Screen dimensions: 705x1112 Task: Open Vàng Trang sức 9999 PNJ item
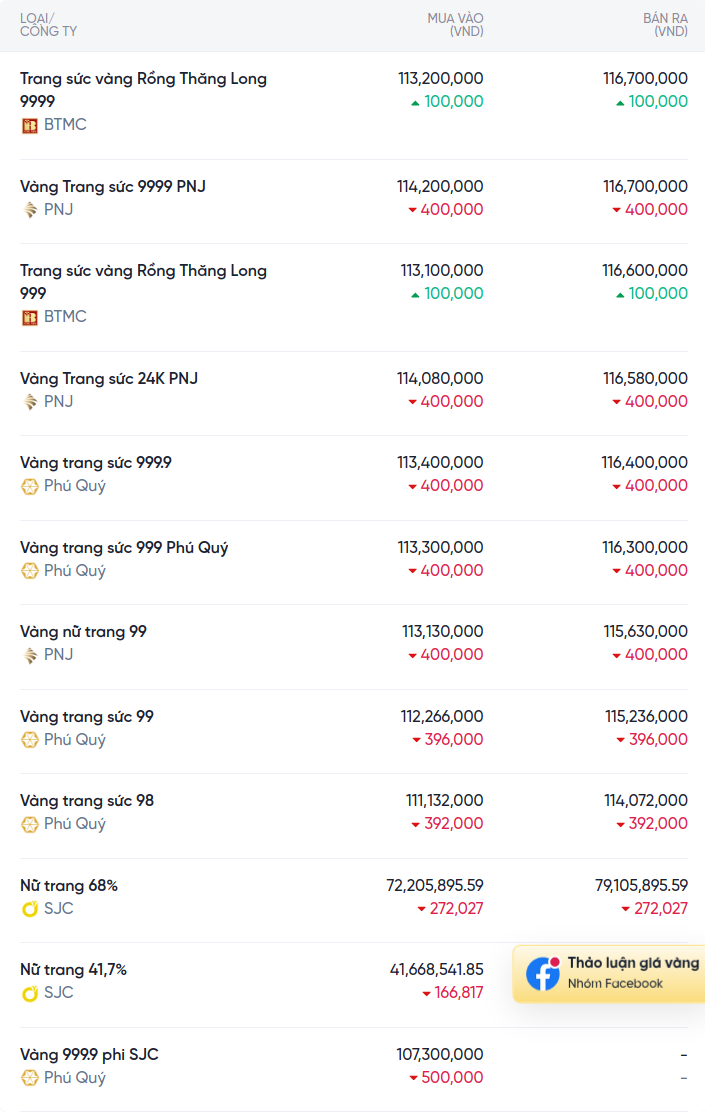tap(113, 187)
